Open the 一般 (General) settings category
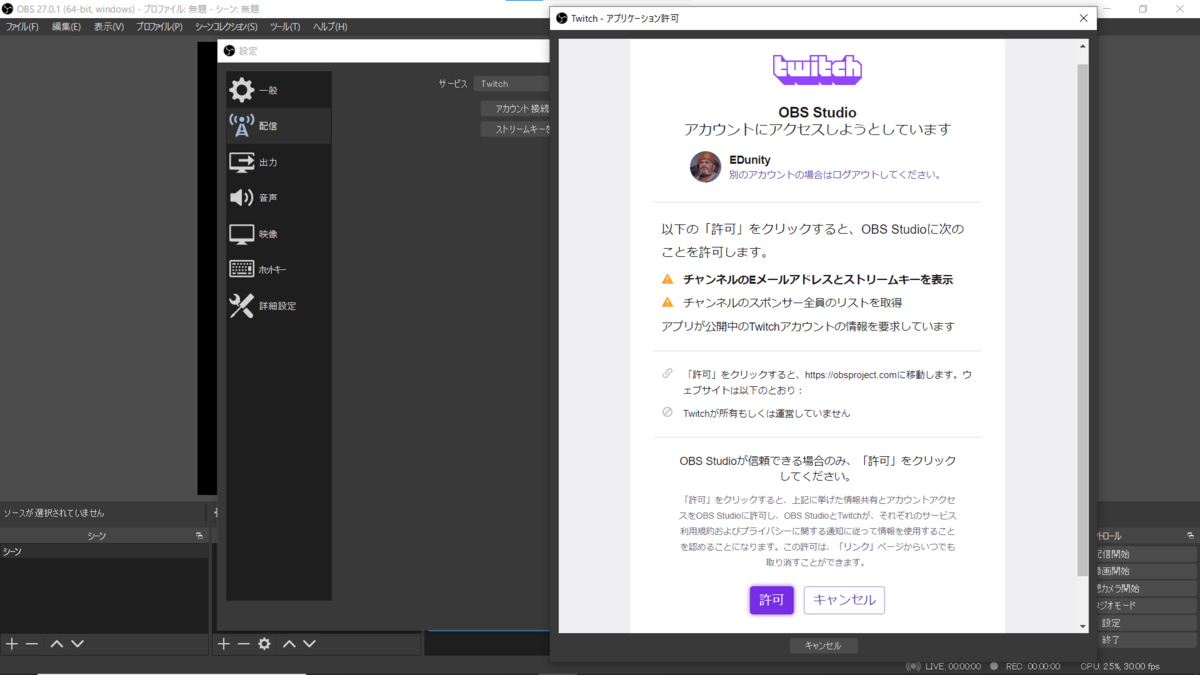This screenshot has width=1200, height=675. click(278, 90)
